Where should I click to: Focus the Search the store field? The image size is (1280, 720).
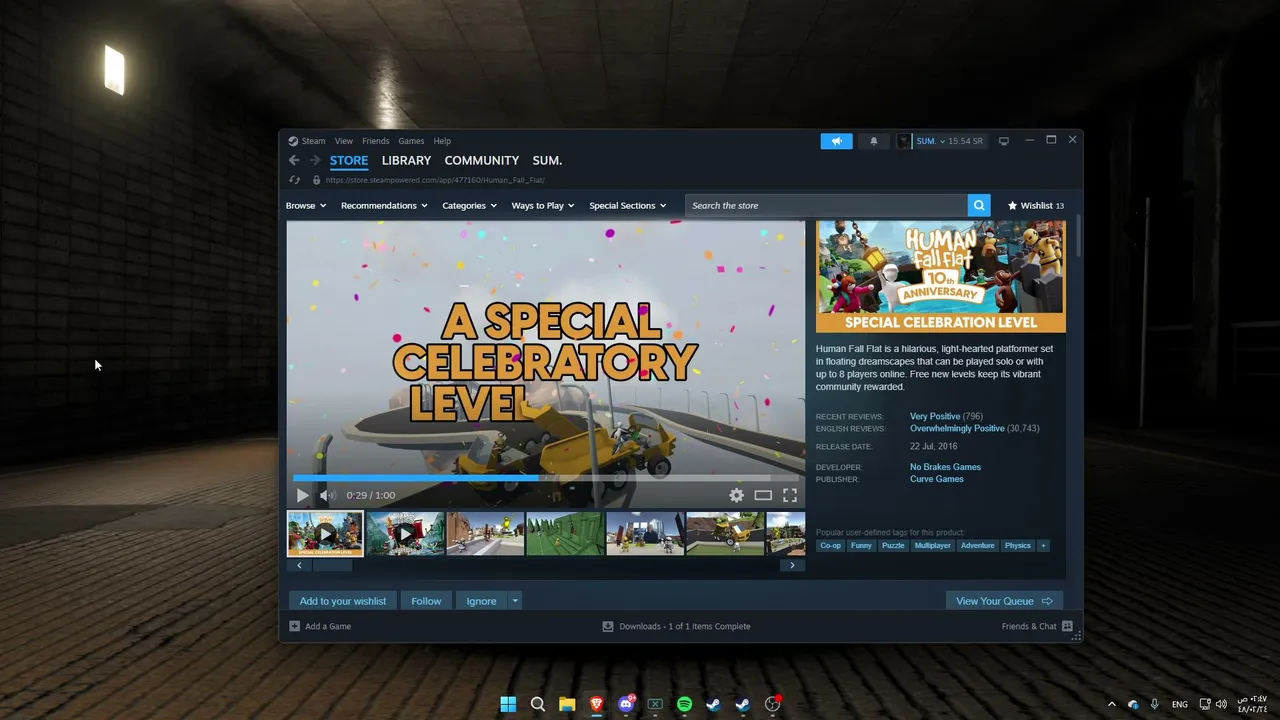(x=826, y=205)
